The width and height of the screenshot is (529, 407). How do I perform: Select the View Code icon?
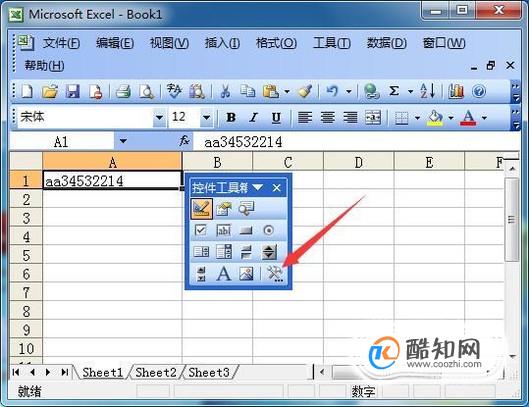coord(246,209)
